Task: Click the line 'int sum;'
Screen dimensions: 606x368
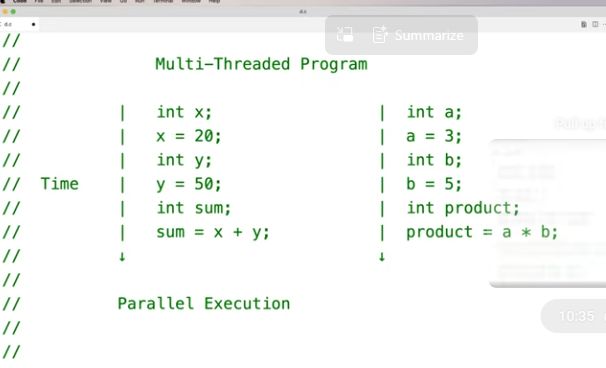Action: point(194,208)
